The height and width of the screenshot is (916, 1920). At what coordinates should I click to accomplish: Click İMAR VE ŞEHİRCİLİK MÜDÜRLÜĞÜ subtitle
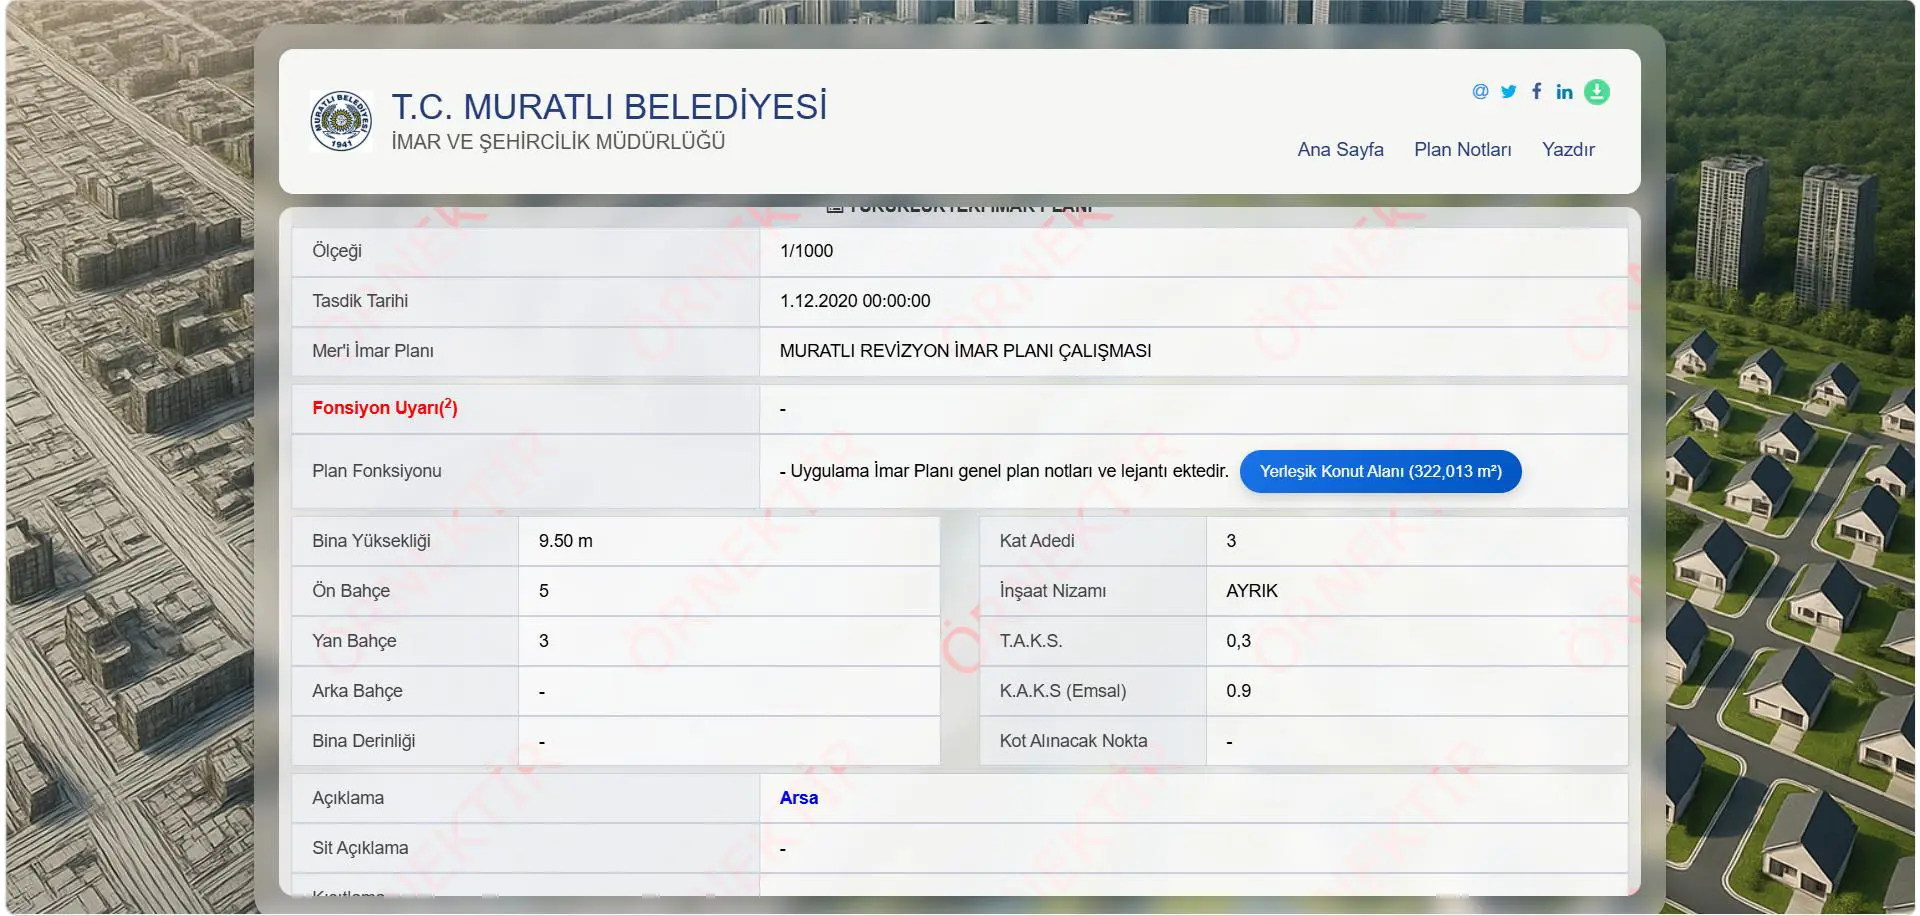(x=558, y=142)
